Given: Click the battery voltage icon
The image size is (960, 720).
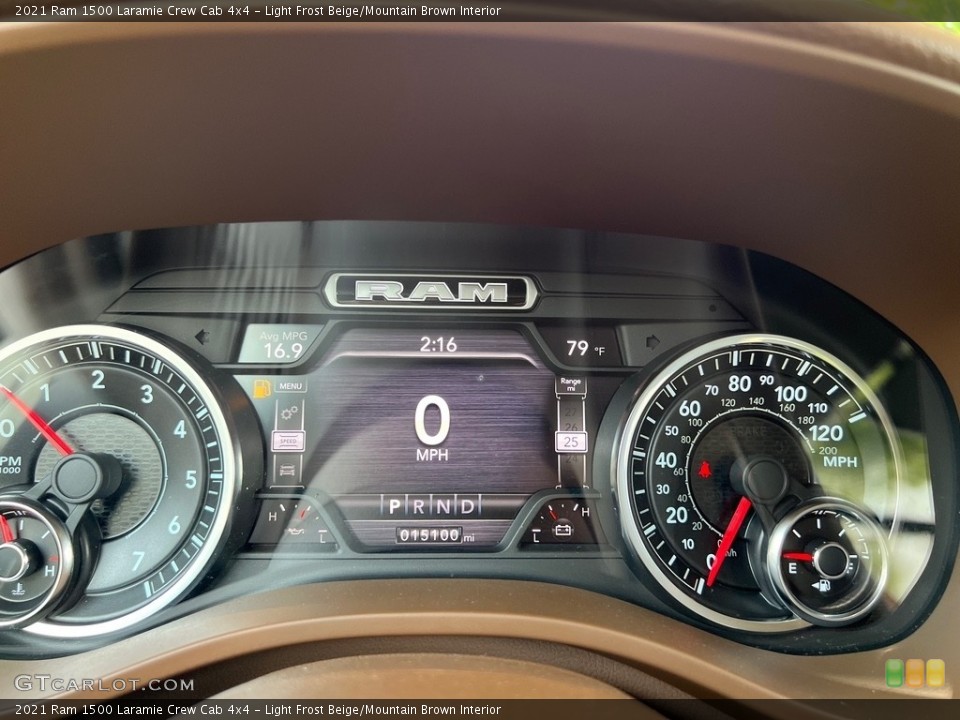Looking at the screenshot, I should [x=563, y=530].
